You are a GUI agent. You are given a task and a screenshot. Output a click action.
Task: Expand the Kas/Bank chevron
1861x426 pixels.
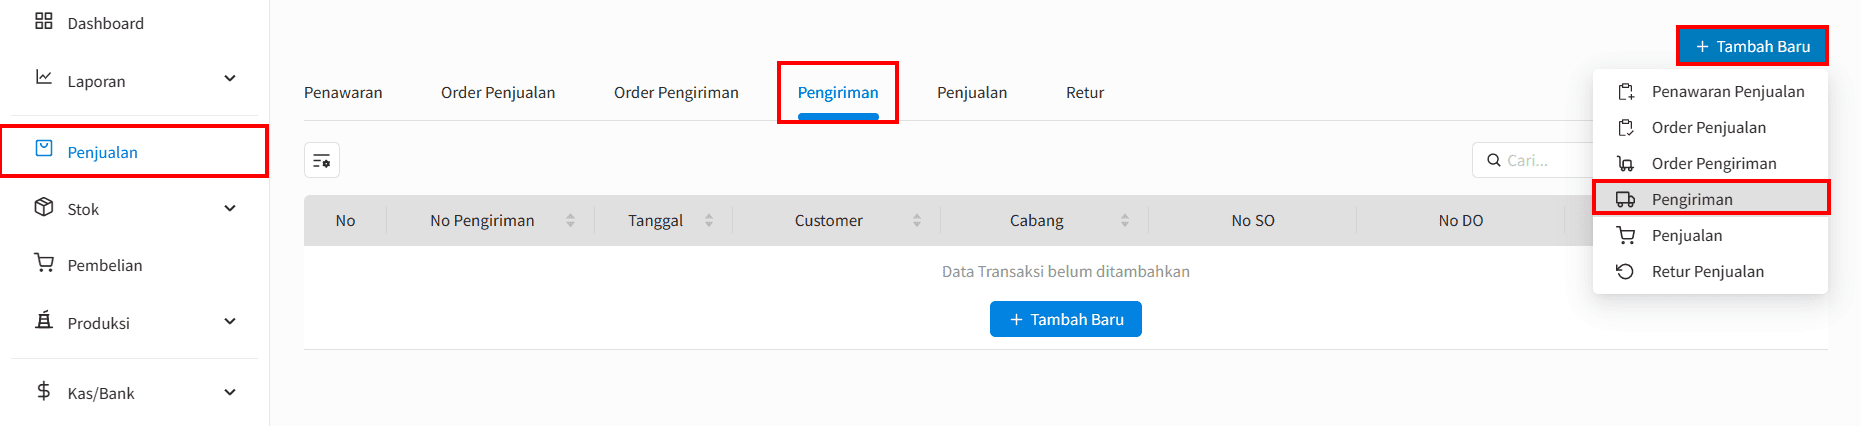(230, 392)
